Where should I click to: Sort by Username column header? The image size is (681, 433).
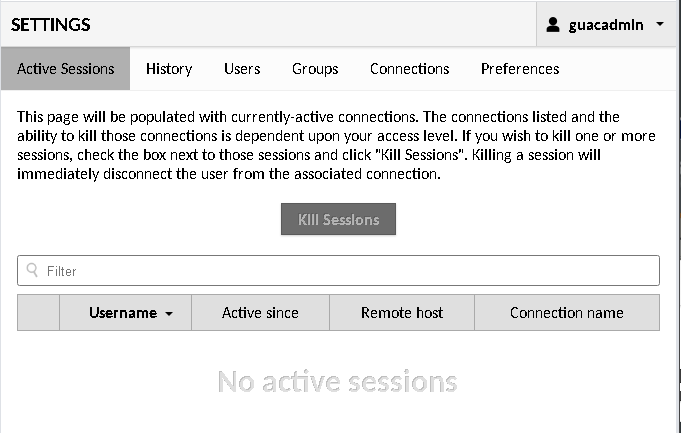[x=126, y=313]
